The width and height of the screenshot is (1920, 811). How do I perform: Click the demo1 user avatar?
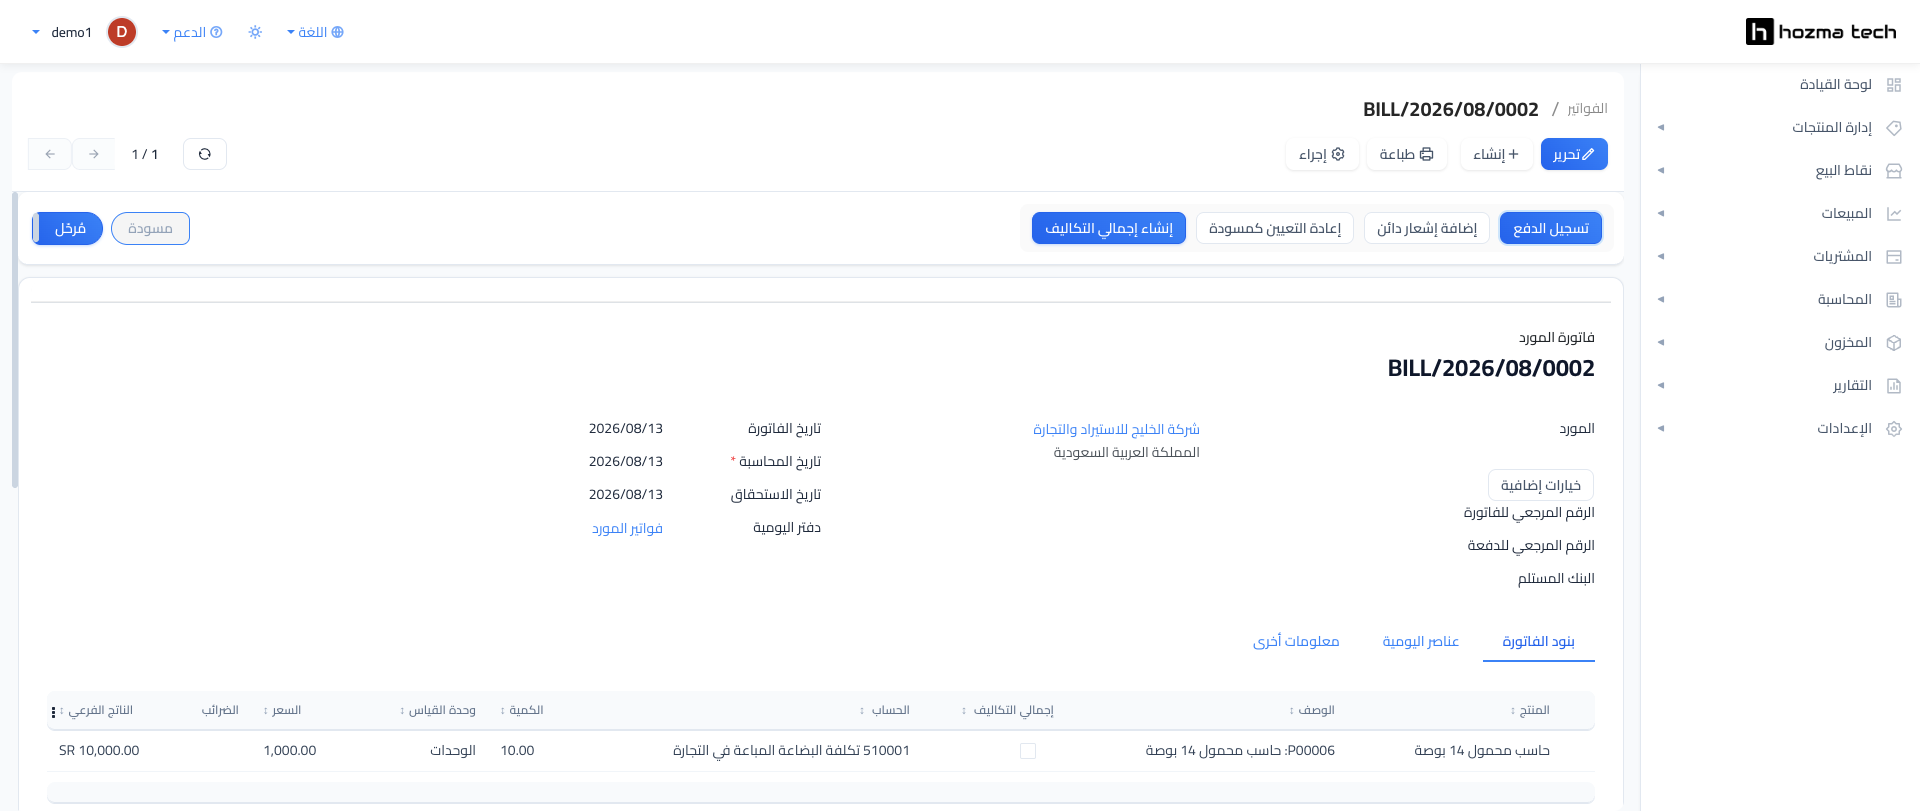(122, 32)
